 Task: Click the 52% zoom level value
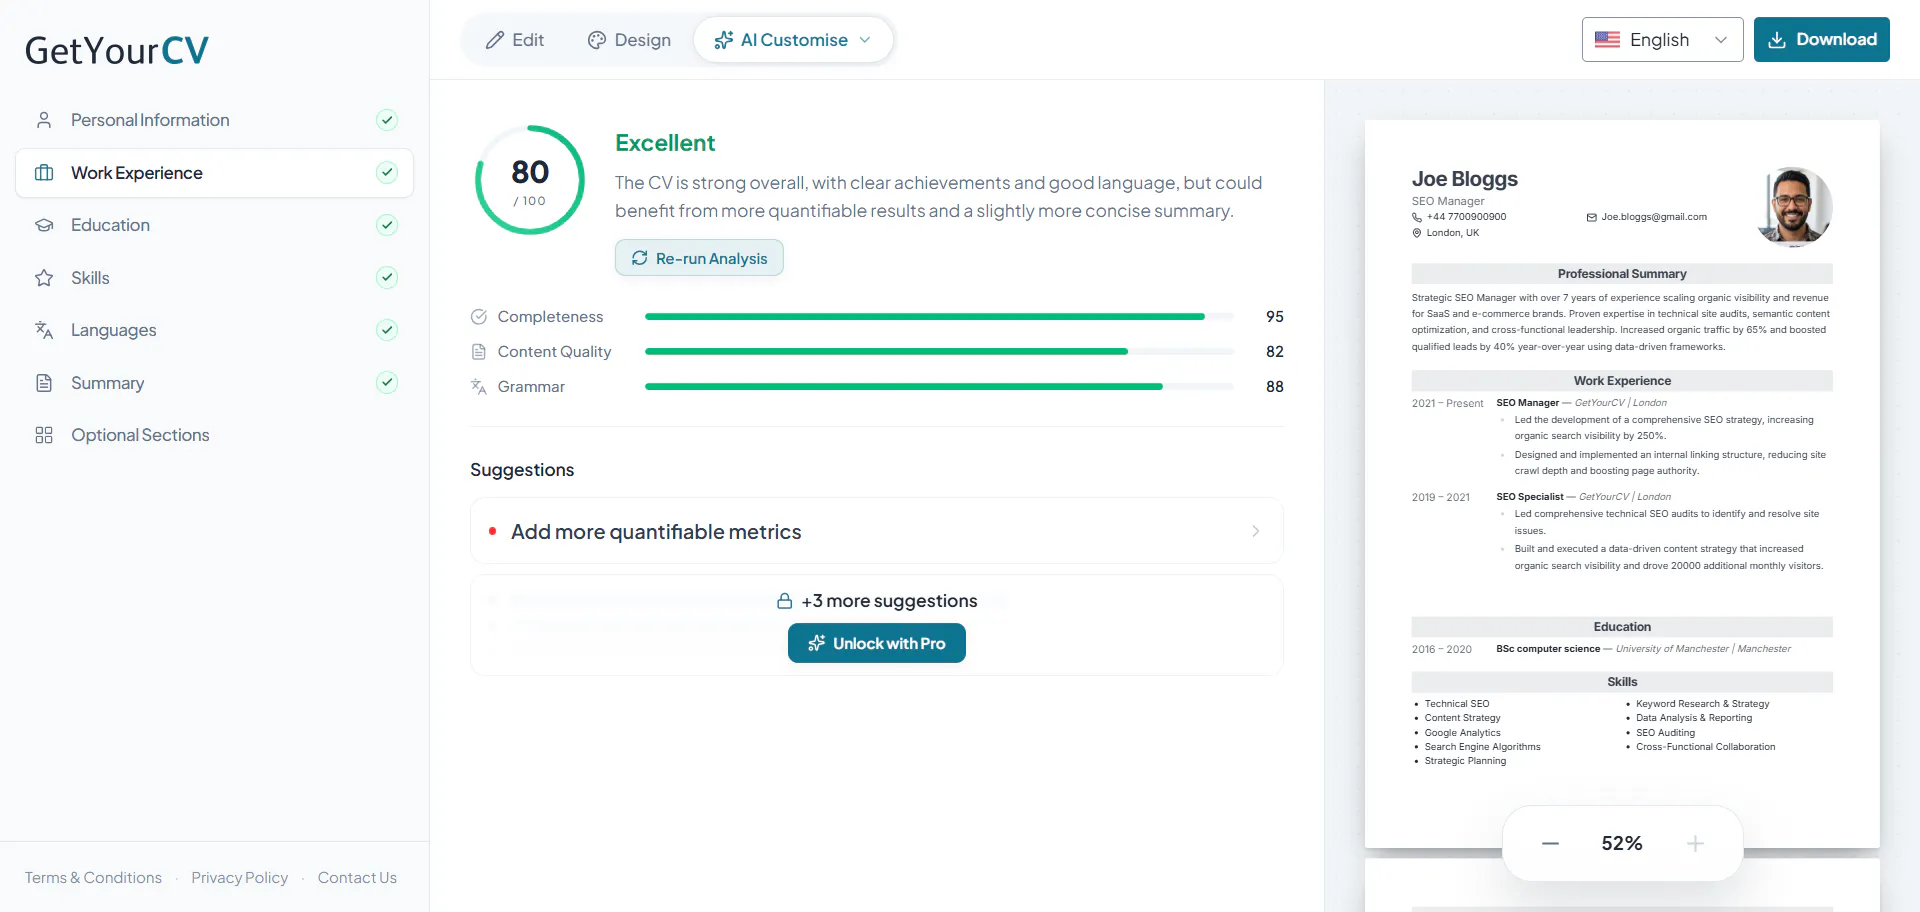pyautogui.click(x=1622, y=844)
